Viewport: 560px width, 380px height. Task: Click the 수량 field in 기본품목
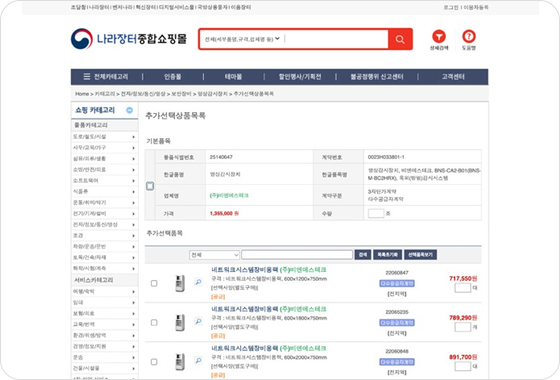click(376, 213)
